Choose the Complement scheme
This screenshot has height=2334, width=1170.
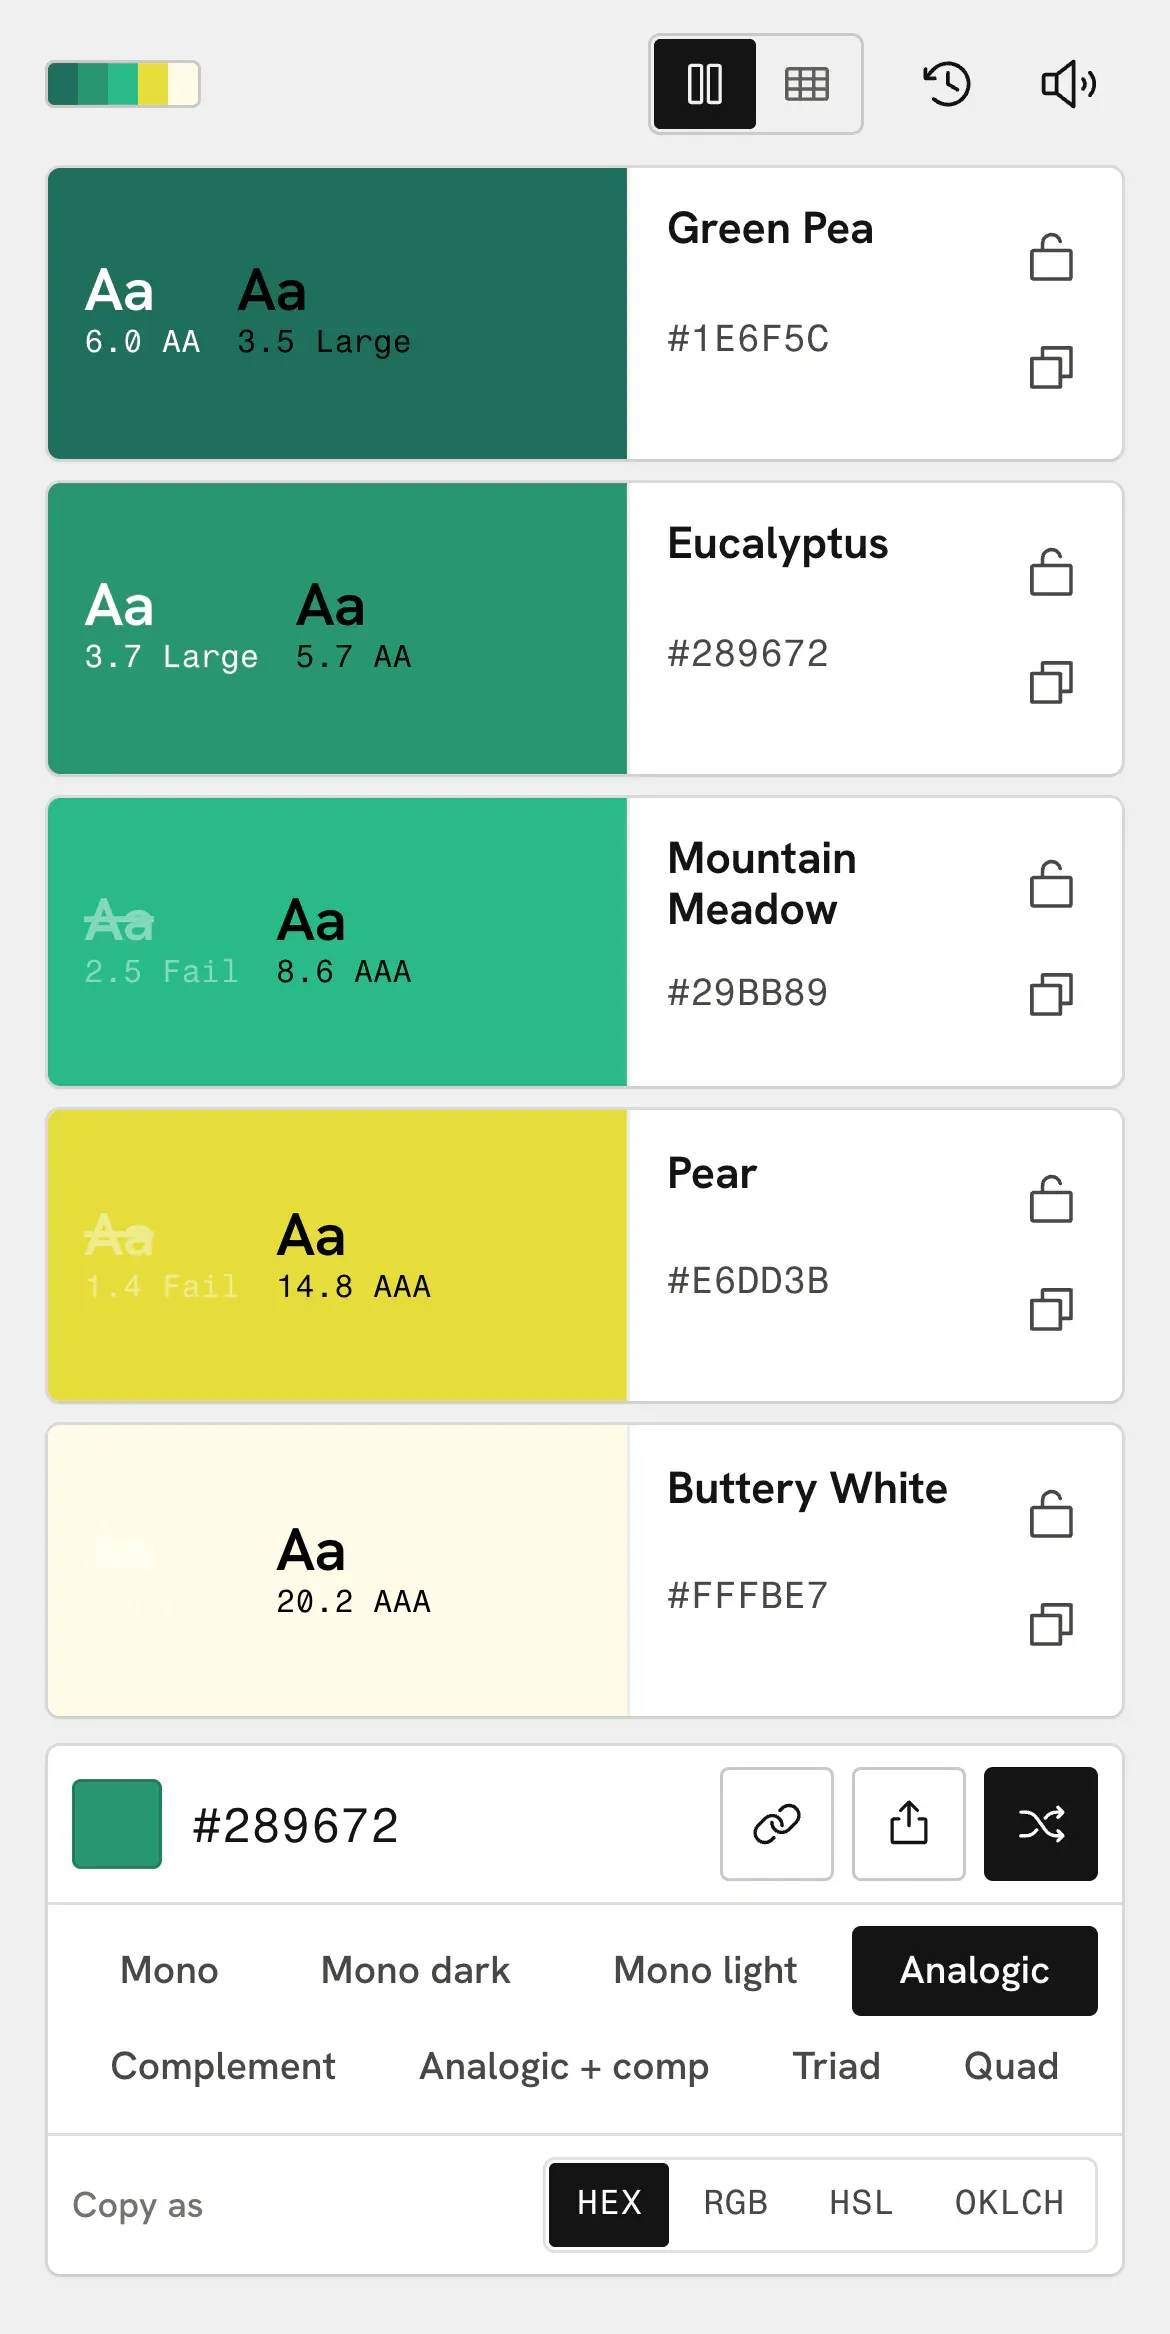click(223, 2066)
